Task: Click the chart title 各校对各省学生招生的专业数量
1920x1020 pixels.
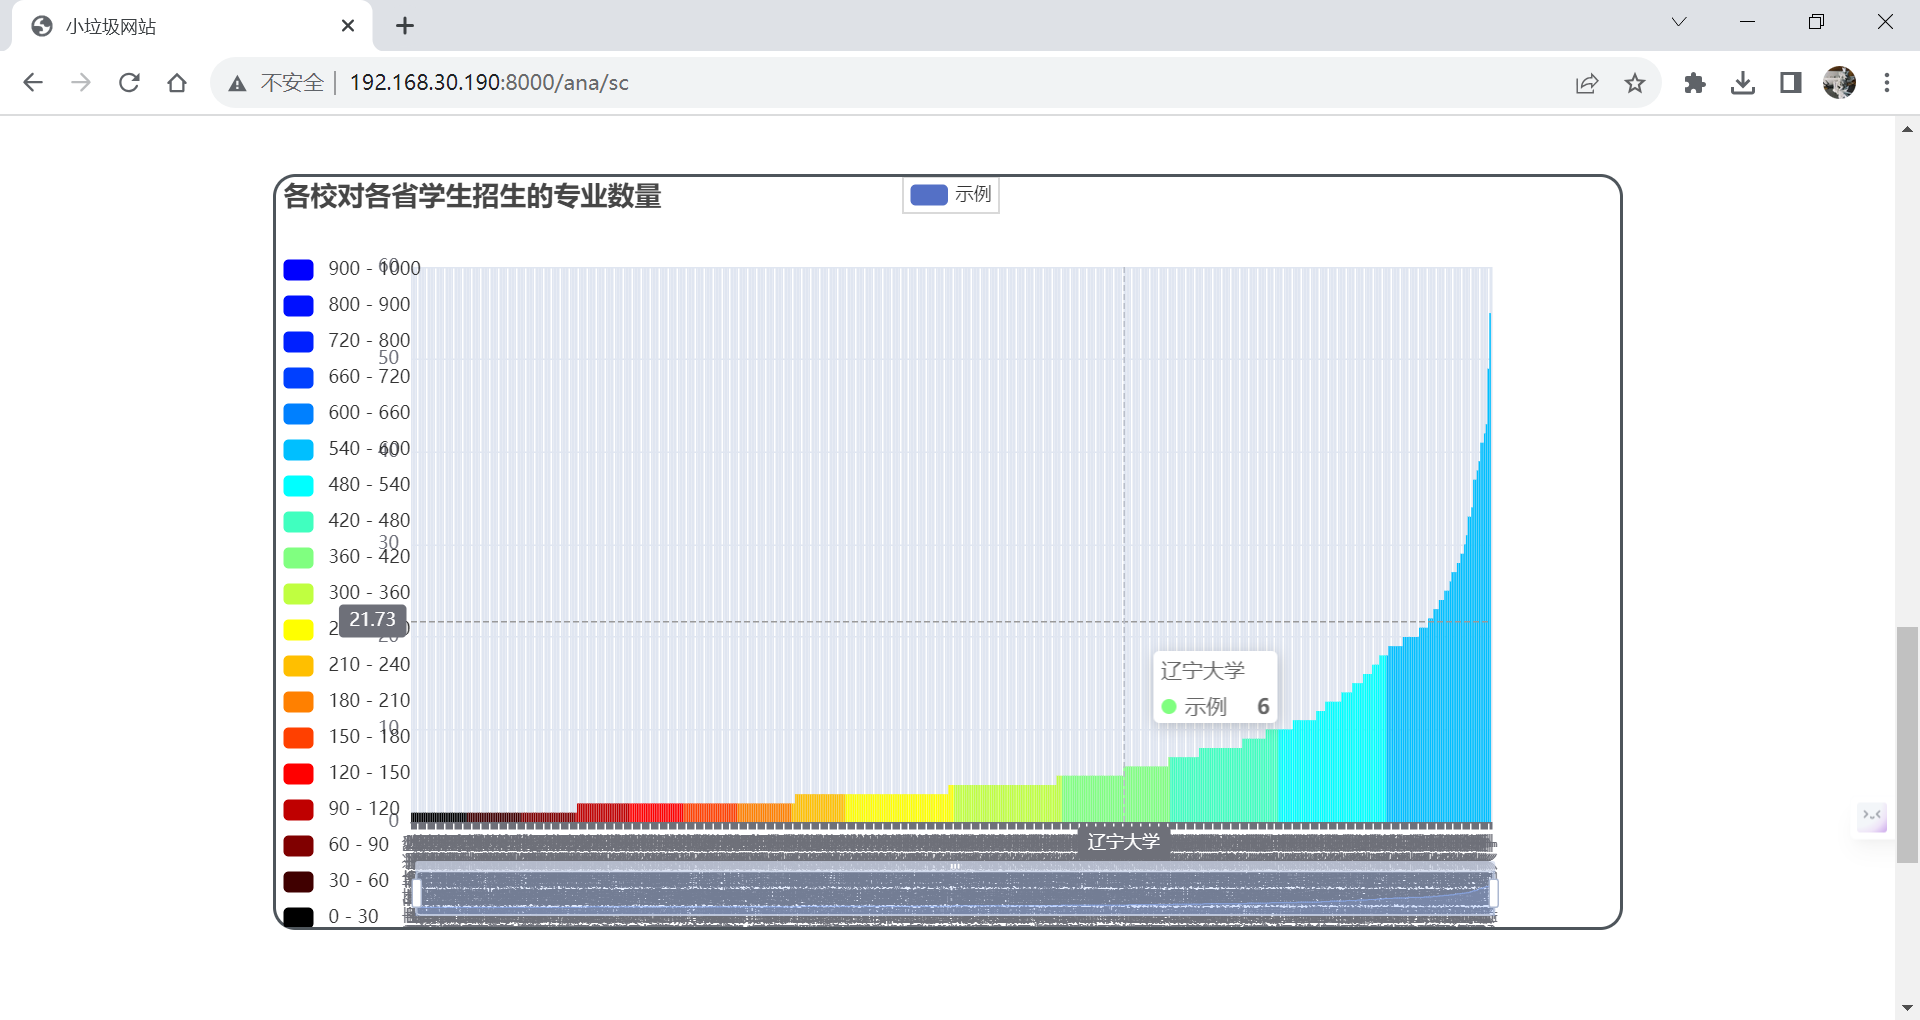Action: (x=472, y=196)
